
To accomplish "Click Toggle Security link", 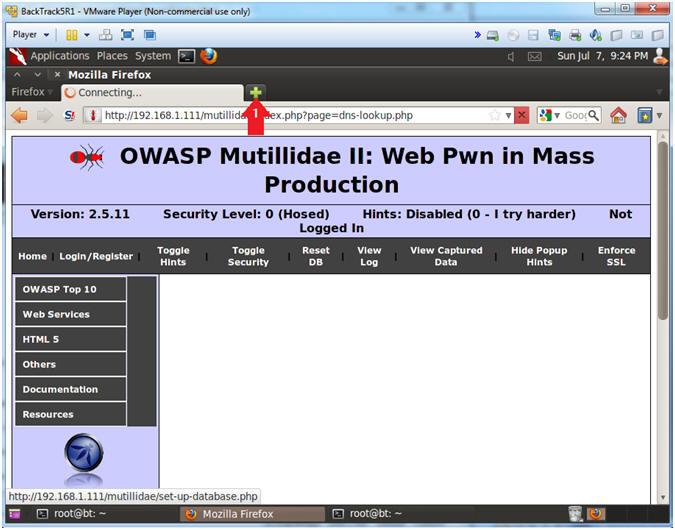I will (x=248, y=256).
